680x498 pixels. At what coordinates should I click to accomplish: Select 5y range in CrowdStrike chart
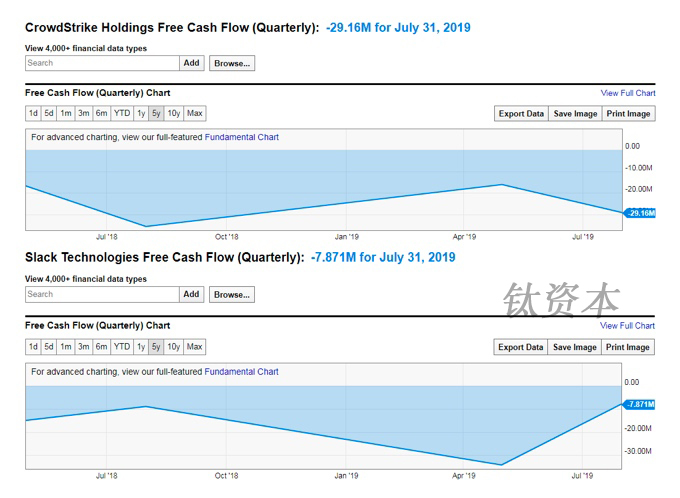[156, 114]
